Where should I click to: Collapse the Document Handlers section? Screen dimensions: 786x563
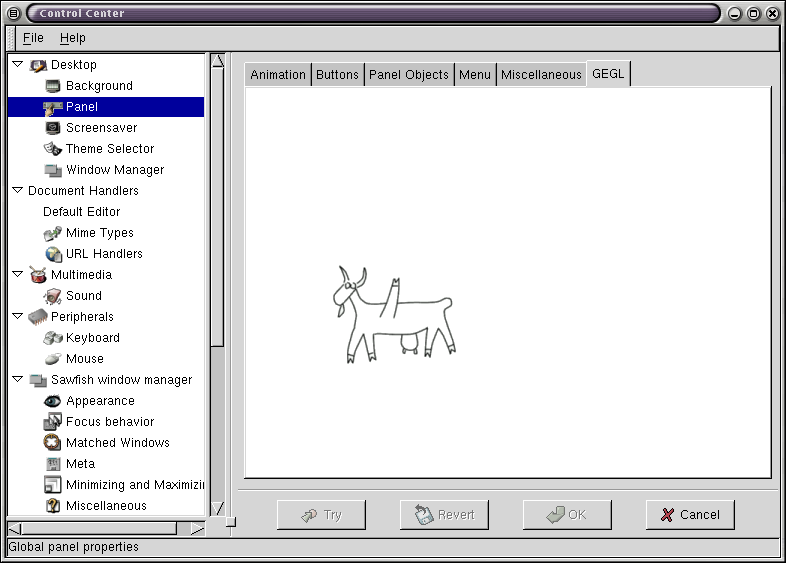[18, 190]
